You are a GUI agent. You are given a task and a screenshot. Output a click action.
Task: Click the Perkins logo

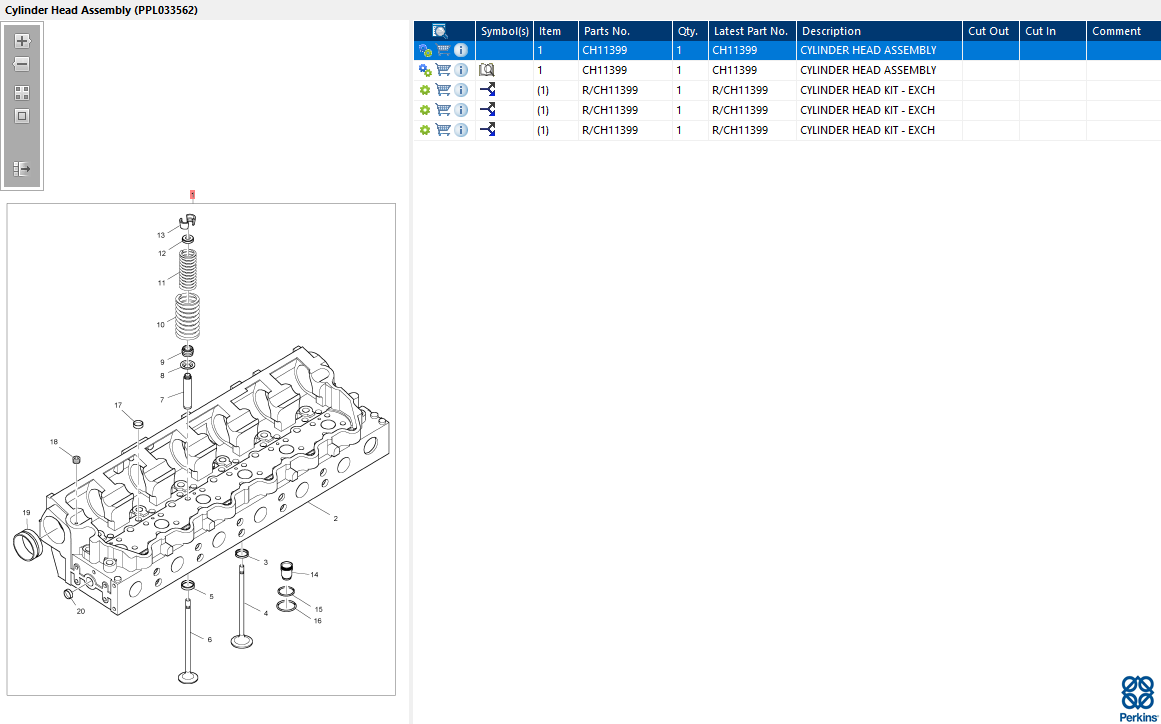[1137, 698]
